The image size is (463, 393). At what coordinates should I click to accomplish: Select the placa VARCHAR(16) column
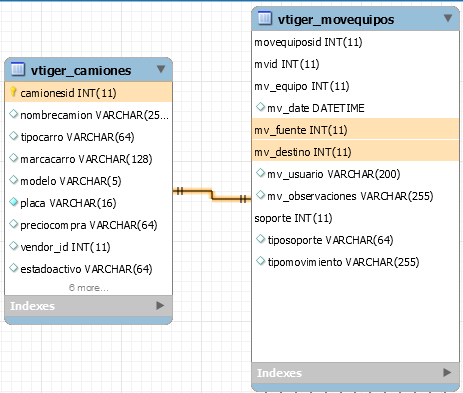[89, 203]
